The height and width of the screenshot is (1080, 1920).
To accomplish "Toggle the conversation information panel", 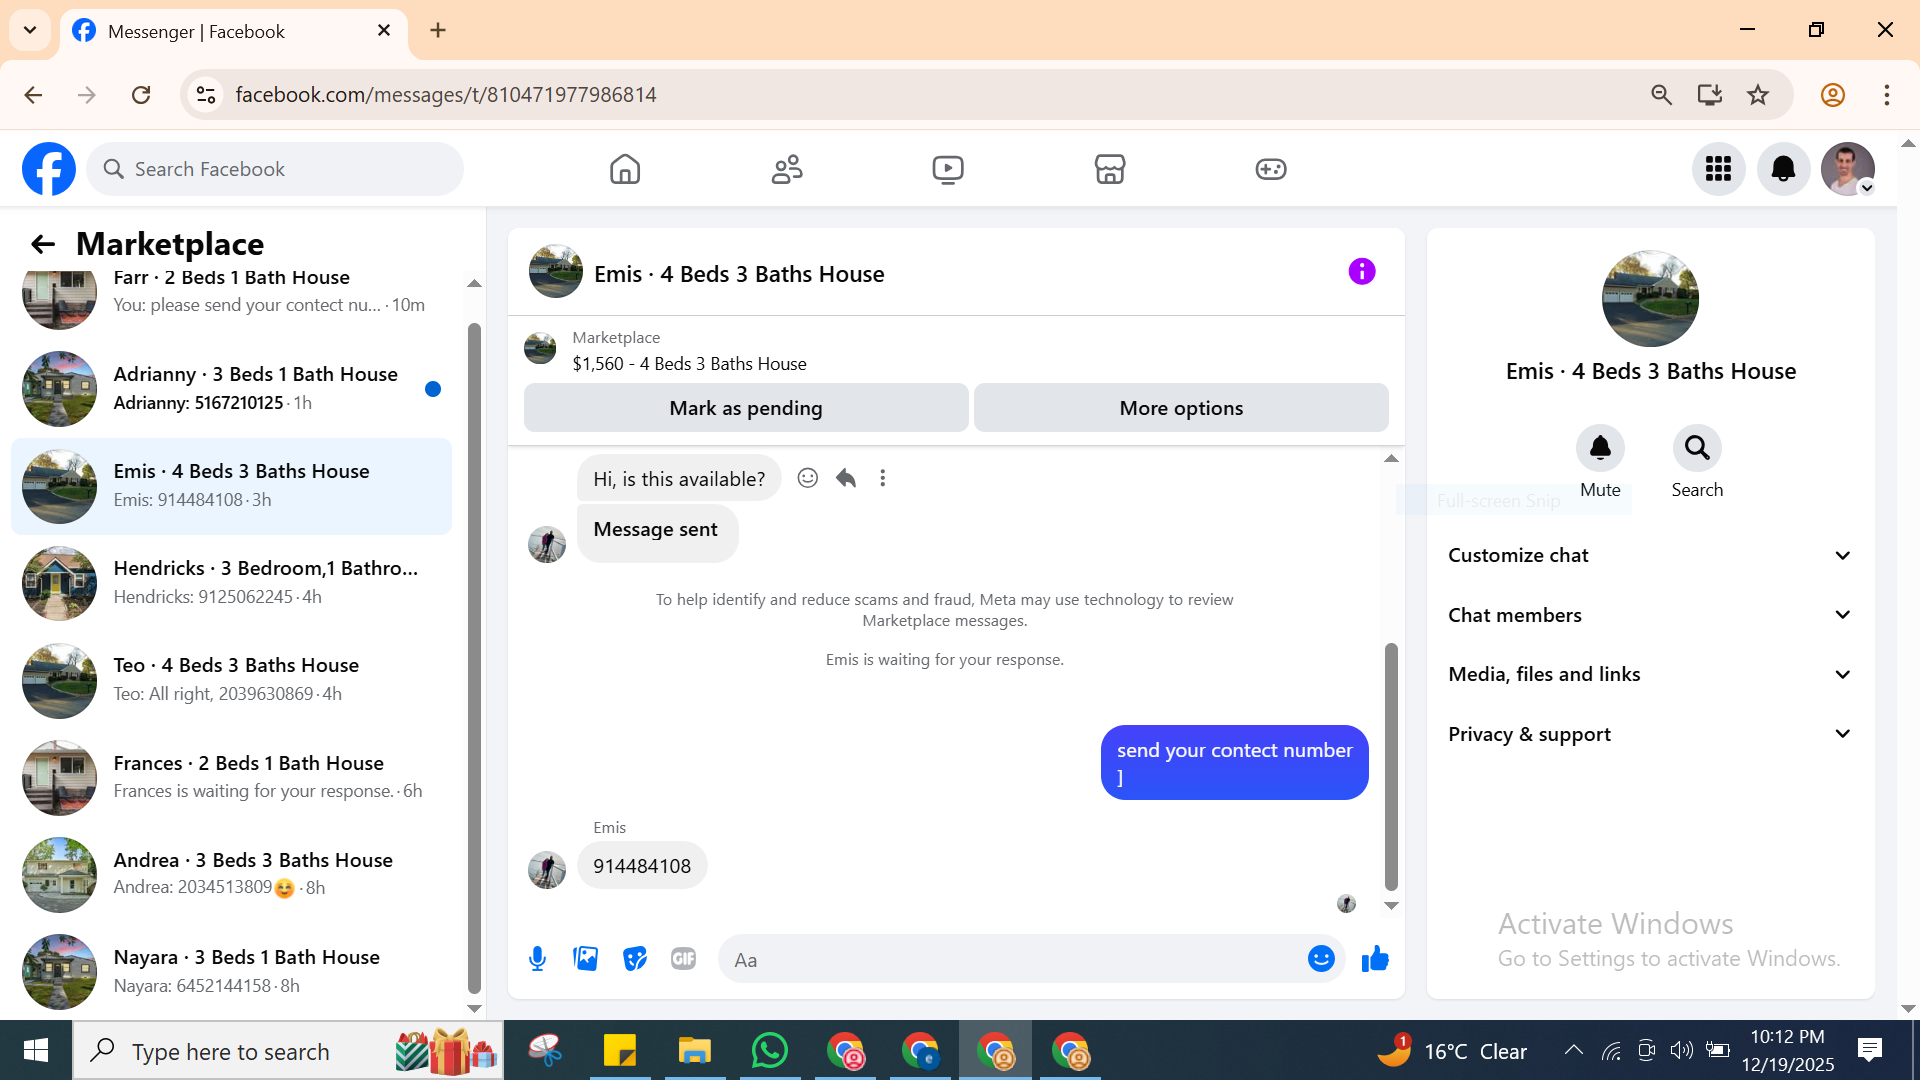I will (1362, 272).
